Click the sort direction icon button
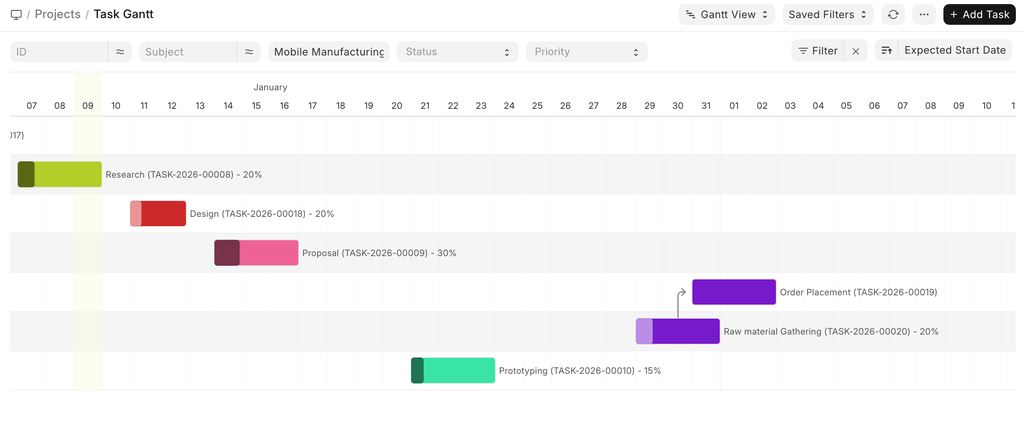The width and height of the screenshot is (1024, 443). [x=886, y=51]
